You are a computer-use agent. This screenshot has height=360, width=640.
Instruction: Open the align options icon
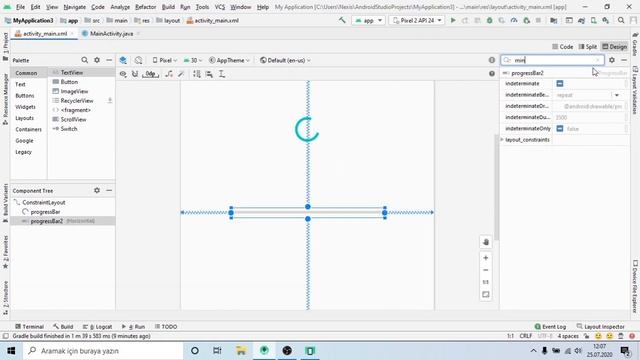point(209,74)
